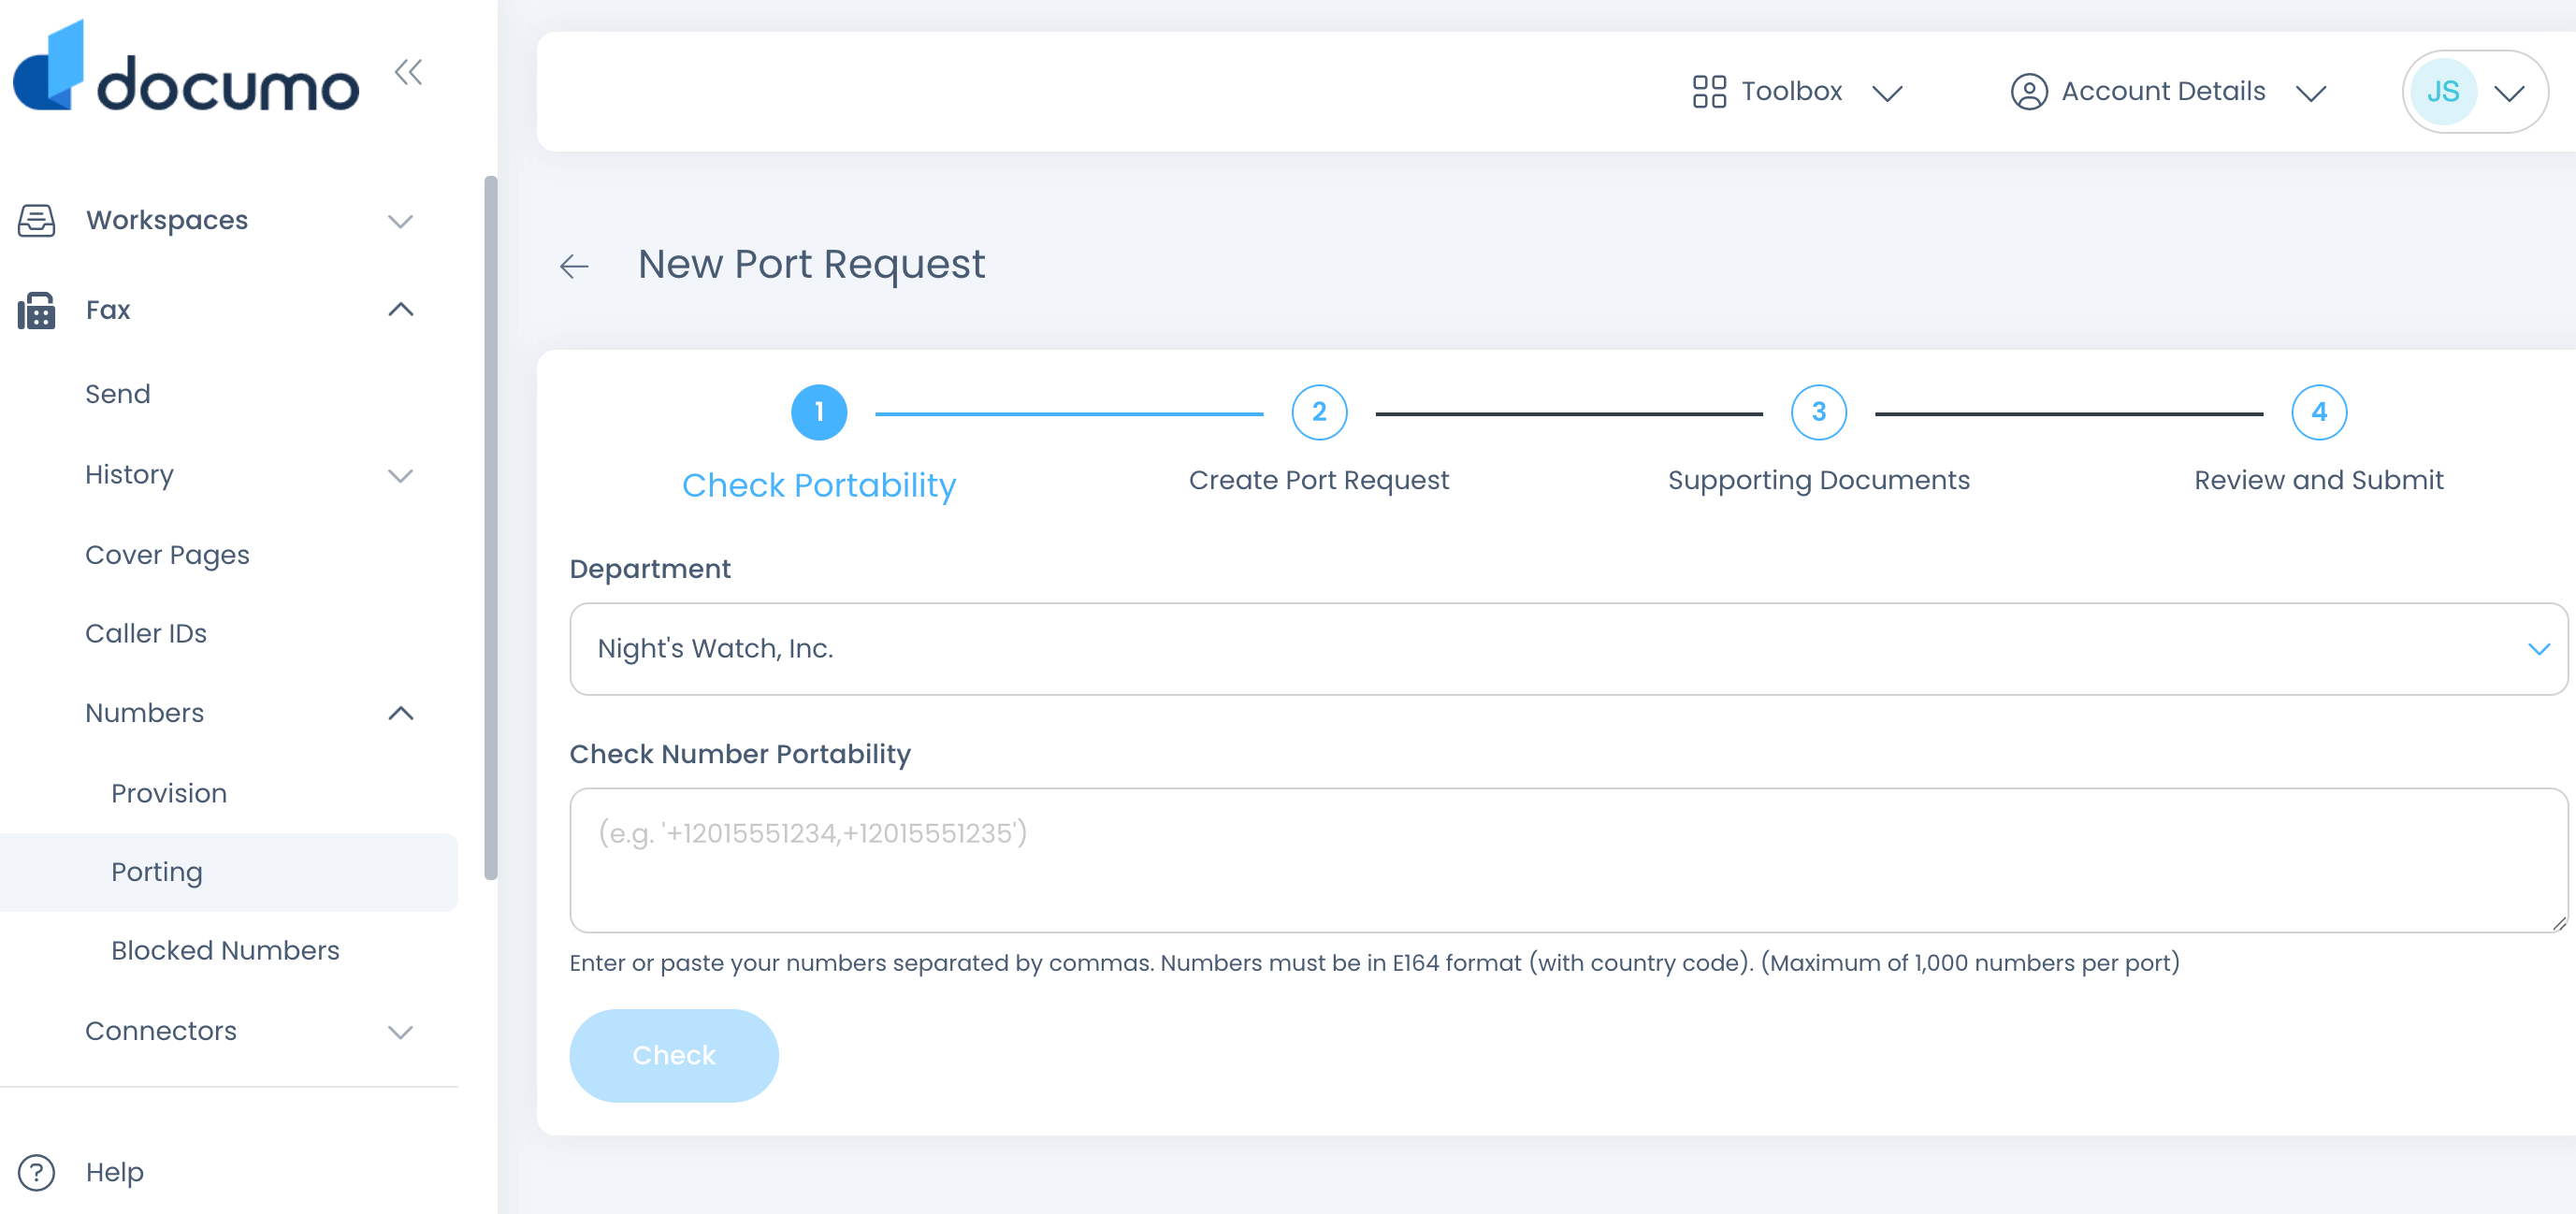Click the Account Details label
This screenshot has width=2576, height=1214.
(x=2163, y=91)
